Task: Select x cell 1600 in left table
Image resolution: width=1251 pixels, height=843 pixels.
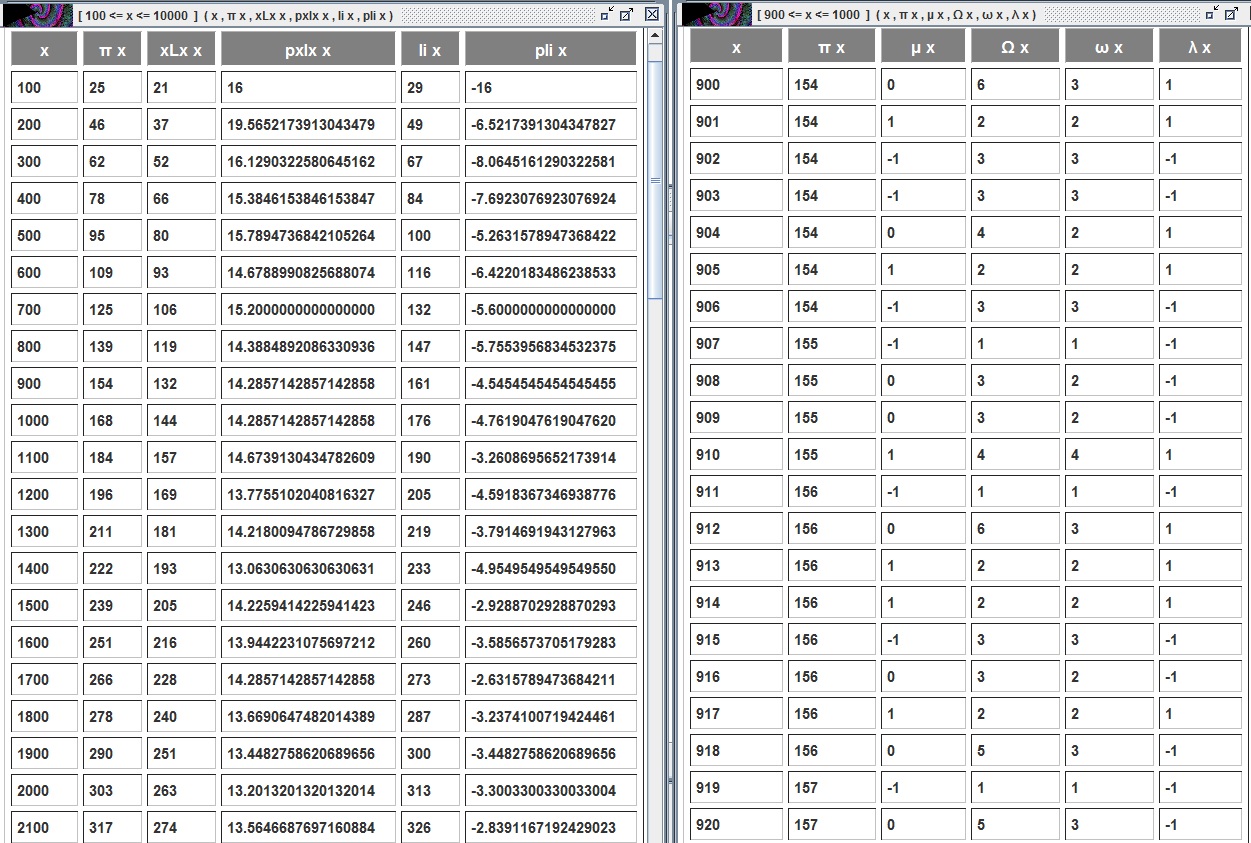Action: click(44, 643)
